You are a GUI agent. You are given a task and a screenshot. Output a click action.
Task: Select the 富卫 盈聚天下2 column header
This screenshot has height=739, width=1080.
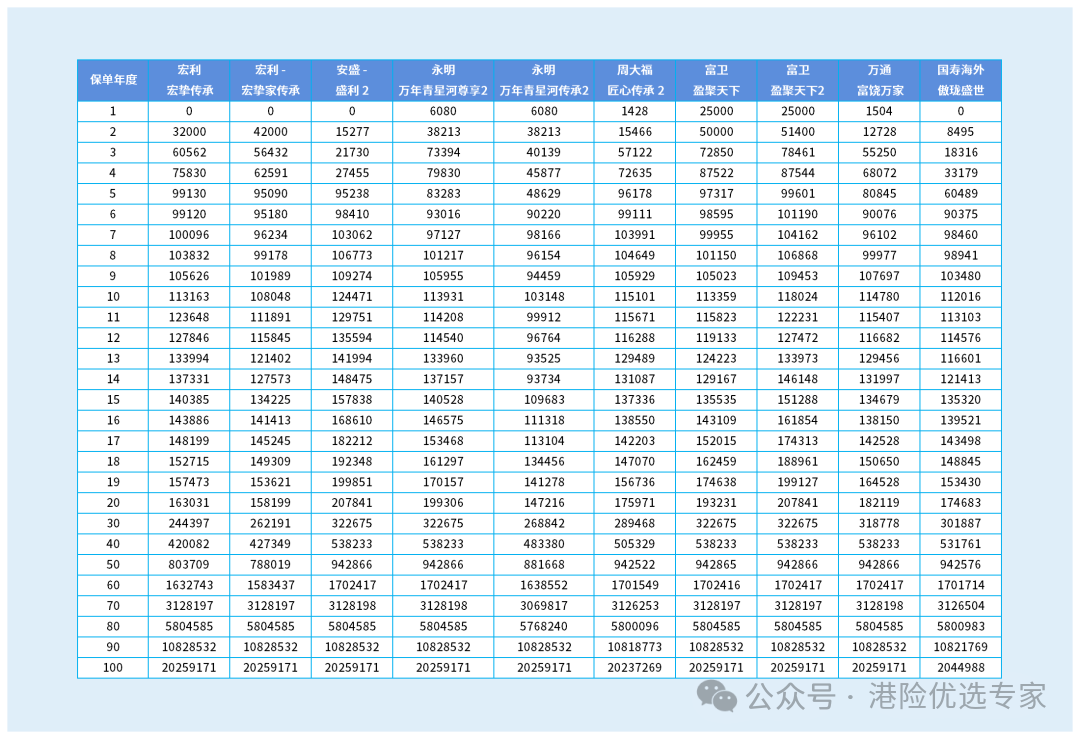coord(798,80)
